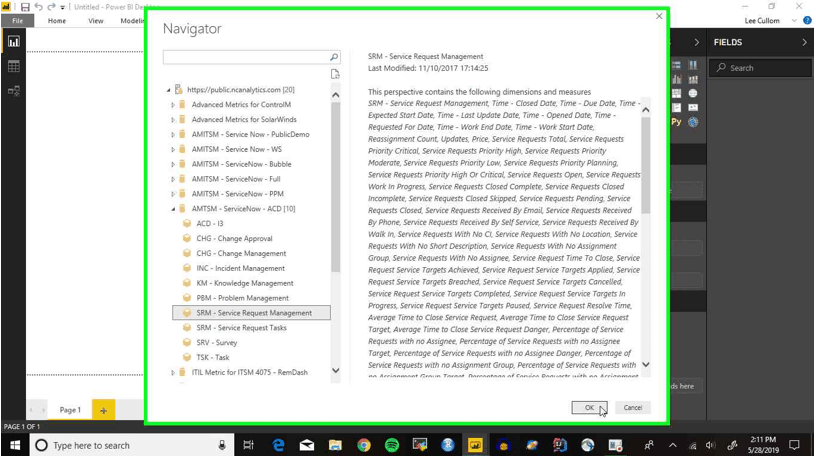Click the description pane scrollbar down arrow
The image size is (816, 457).
pos(646,365)
